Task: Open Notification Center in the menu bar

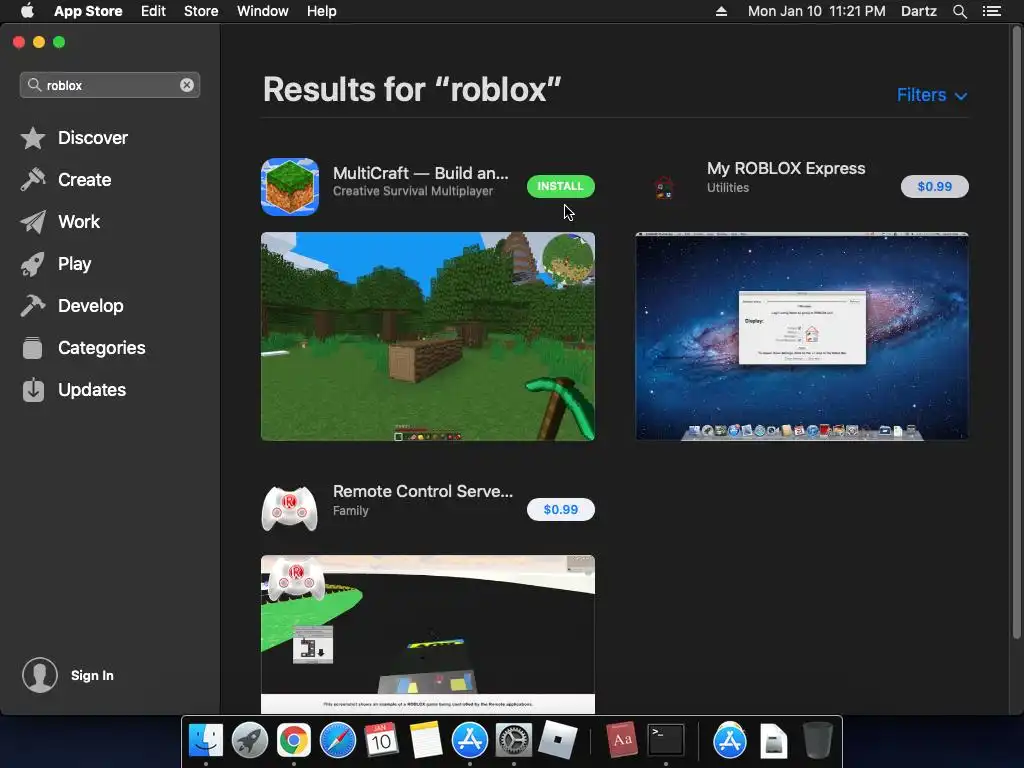Action: (991, 11)
